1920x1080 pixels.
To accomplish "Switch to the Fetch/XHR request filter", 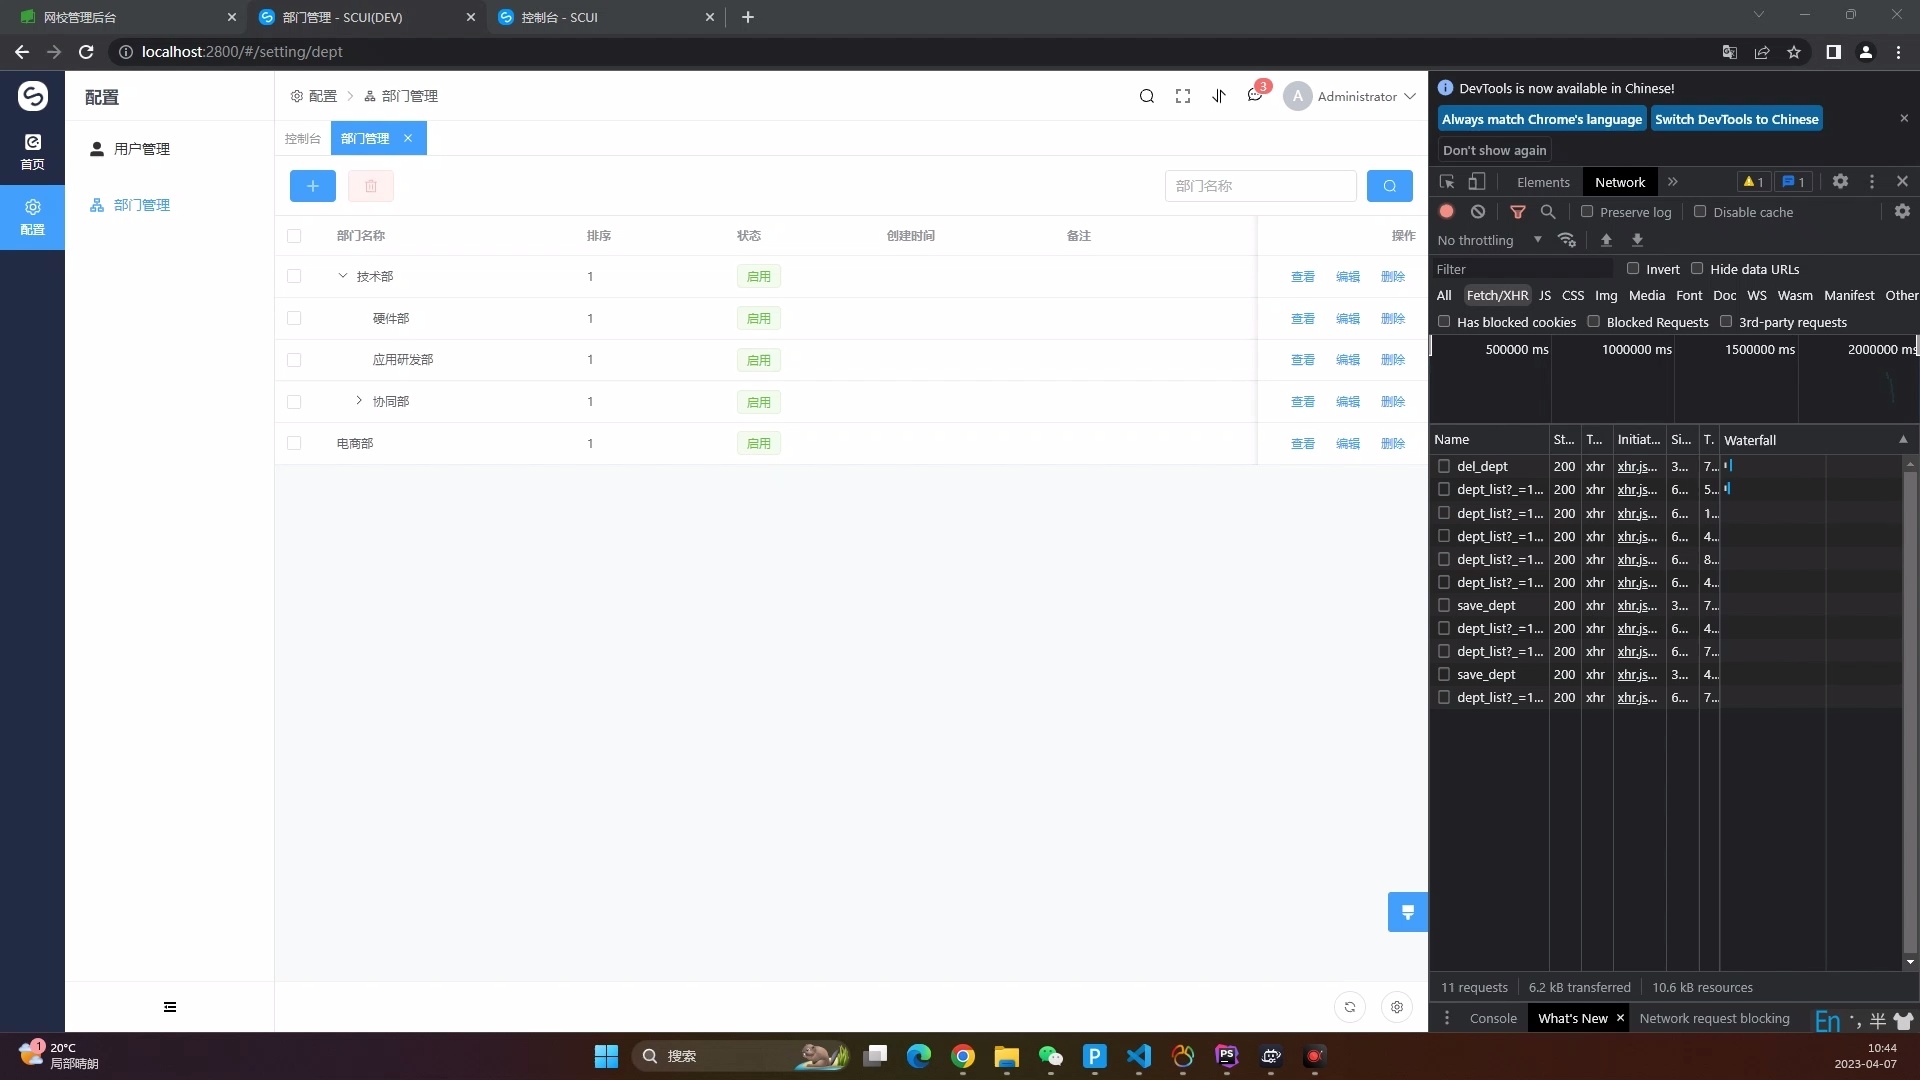I will tap(1497, 295).
